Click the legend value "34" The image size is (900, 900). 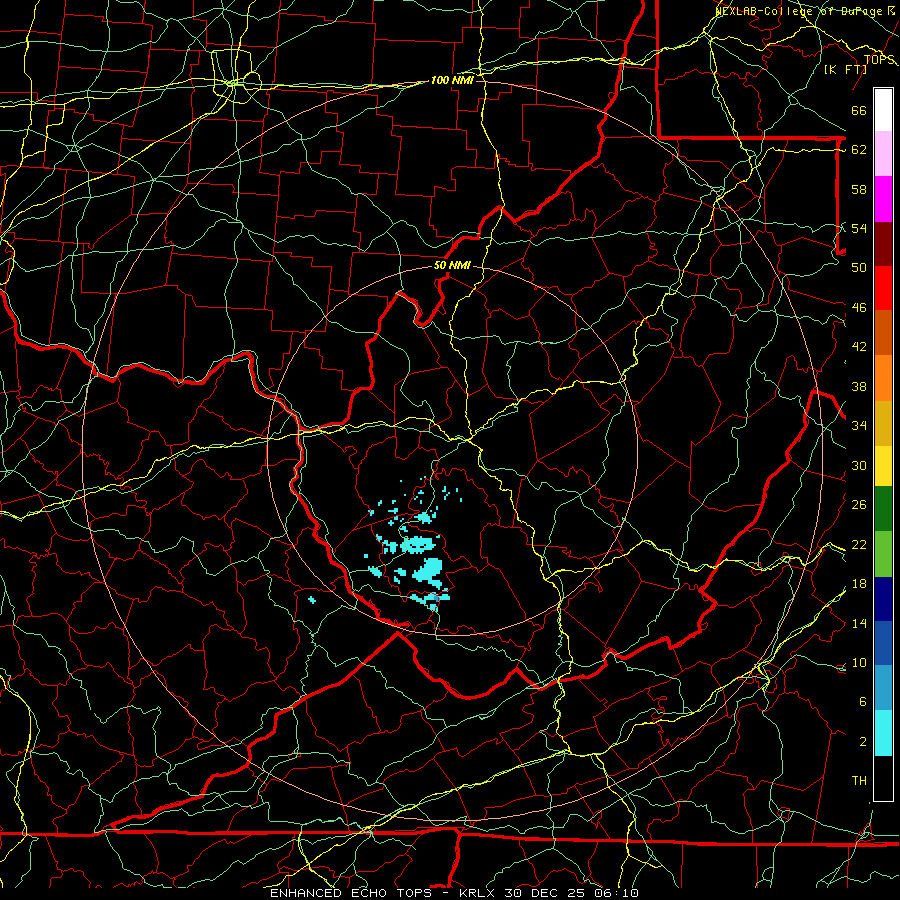[859, 425]
